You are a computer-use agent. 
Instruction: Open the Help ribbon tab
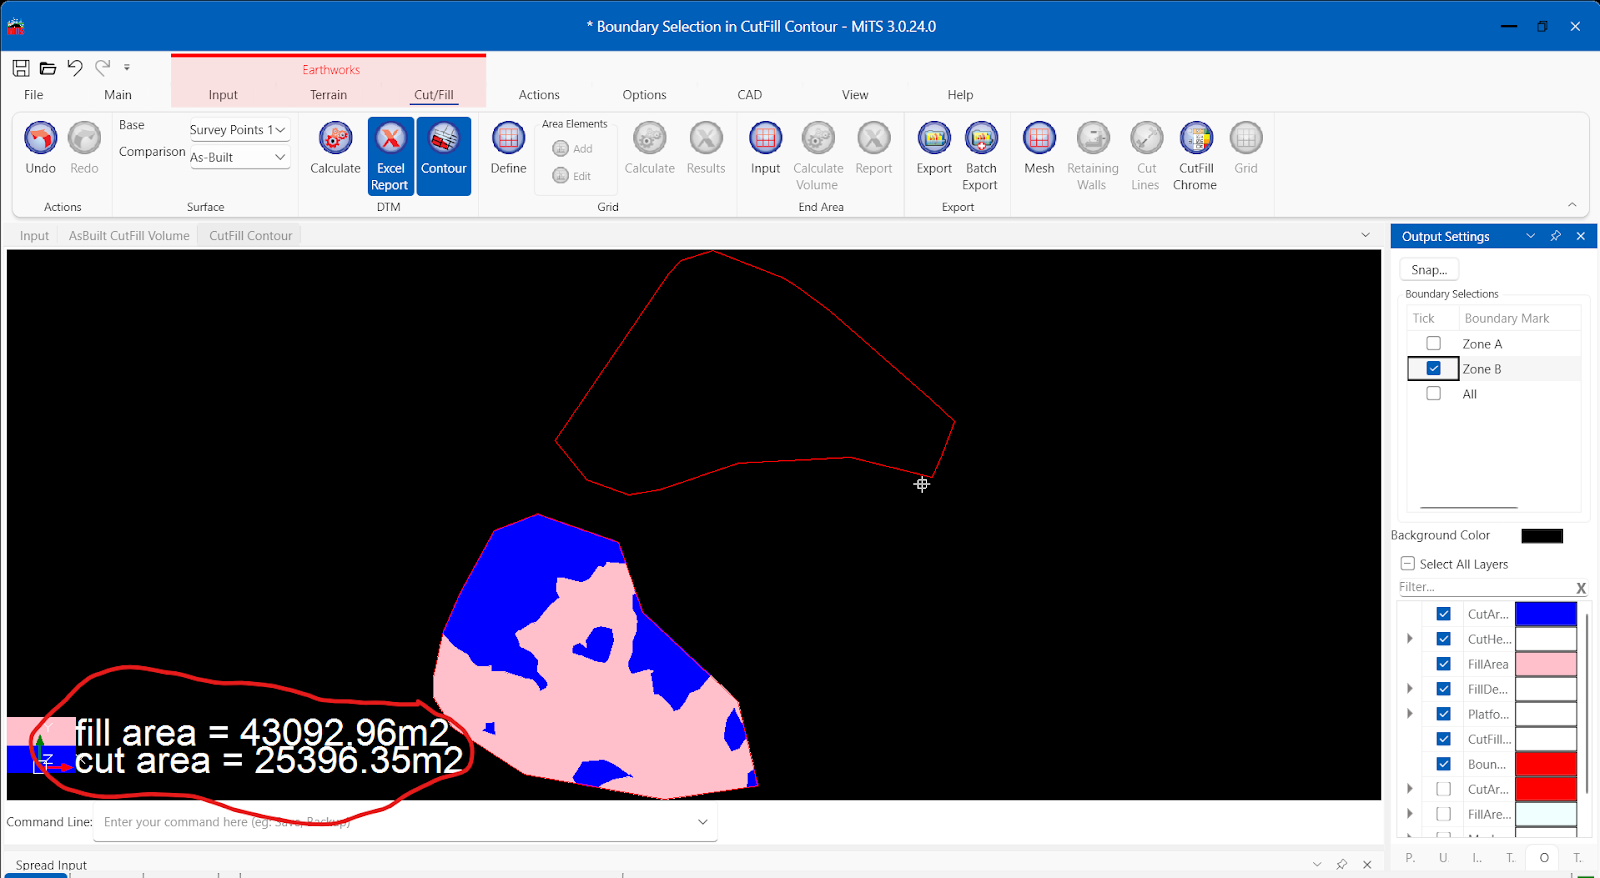[x=960, y=95]
